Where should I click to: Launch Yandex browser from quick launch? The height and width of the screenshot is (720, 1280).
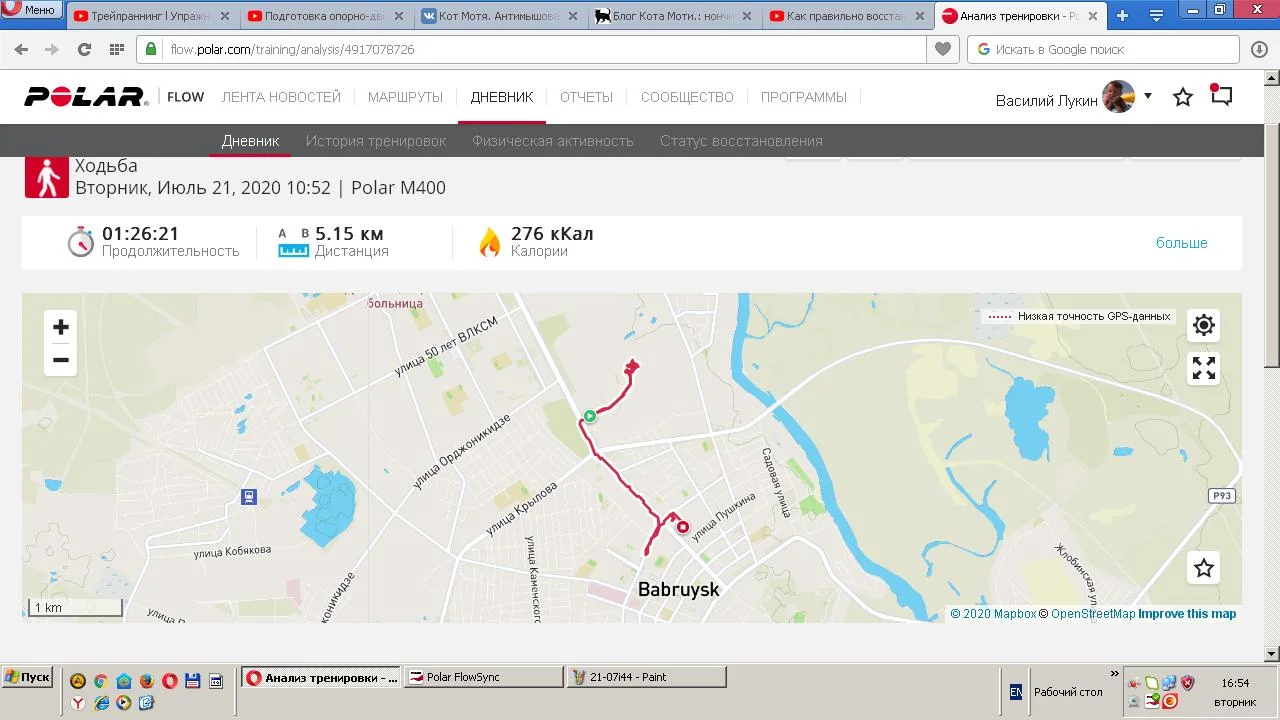click(78, 703)
